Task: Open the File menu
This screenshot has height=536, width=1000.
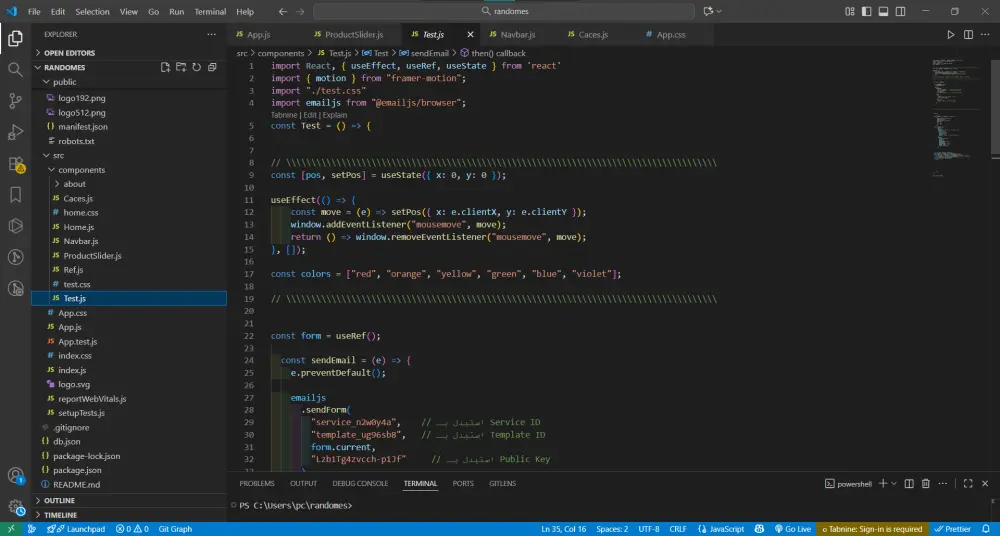Action: (34, 11)
